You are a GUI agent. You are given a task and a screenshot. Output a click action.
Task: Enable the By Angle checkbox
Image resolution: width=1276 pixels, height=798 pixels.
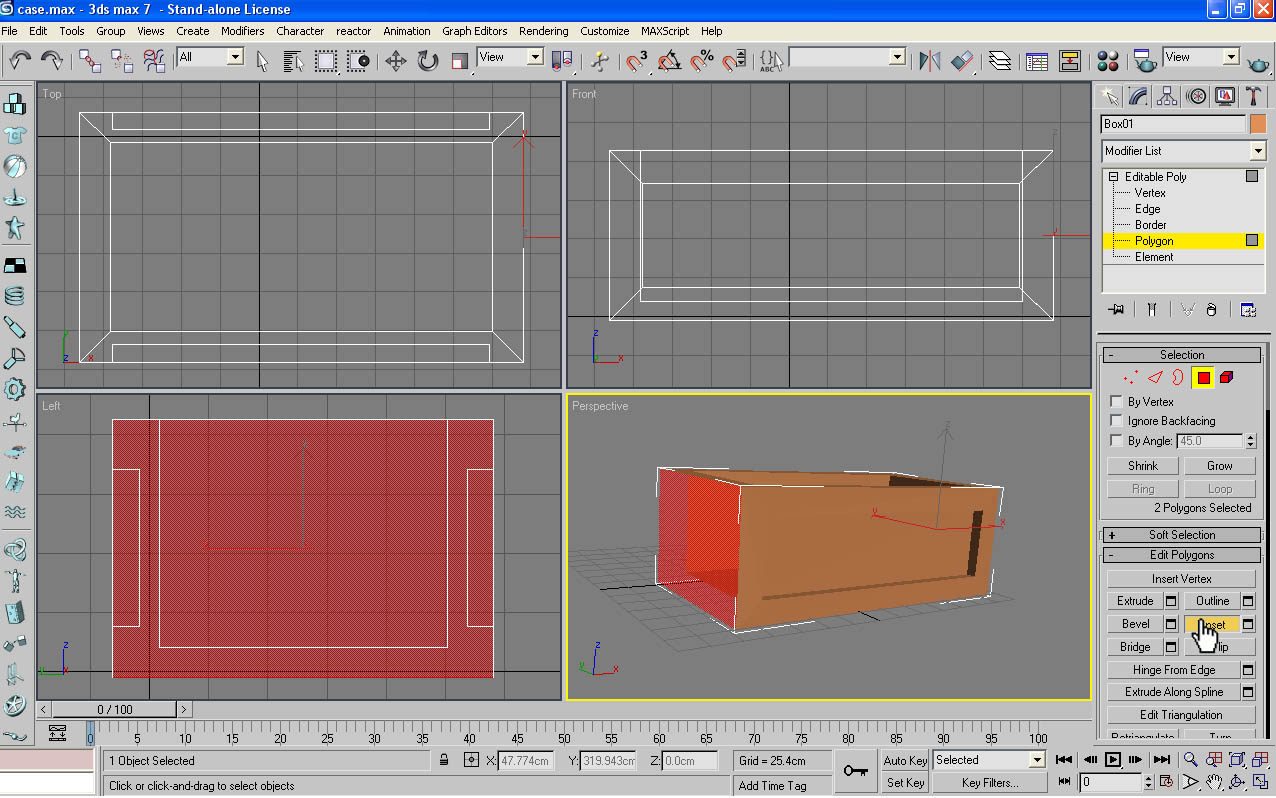tap(1116, 440)
